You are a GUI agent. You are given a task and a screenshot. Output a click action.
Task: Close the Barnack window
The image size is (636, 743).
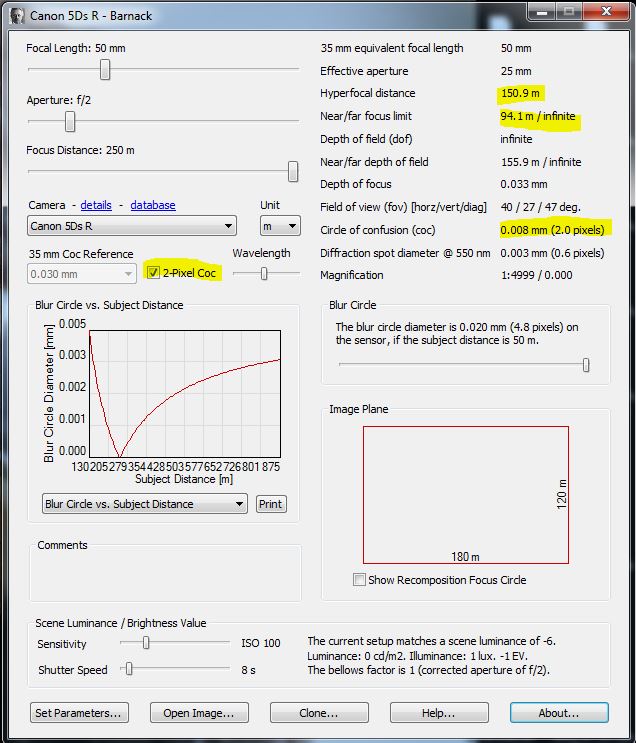click(607, 12)
